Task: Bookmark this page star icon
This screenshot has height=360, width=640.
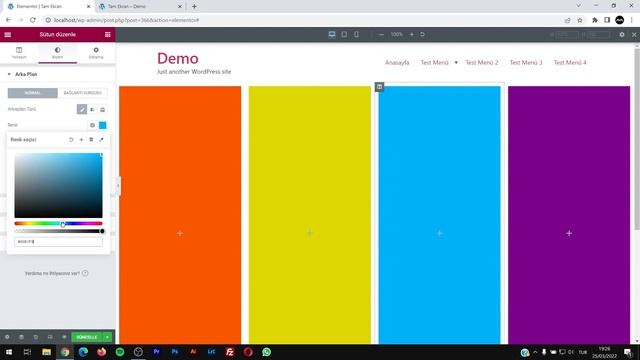Action: (580, 20)
